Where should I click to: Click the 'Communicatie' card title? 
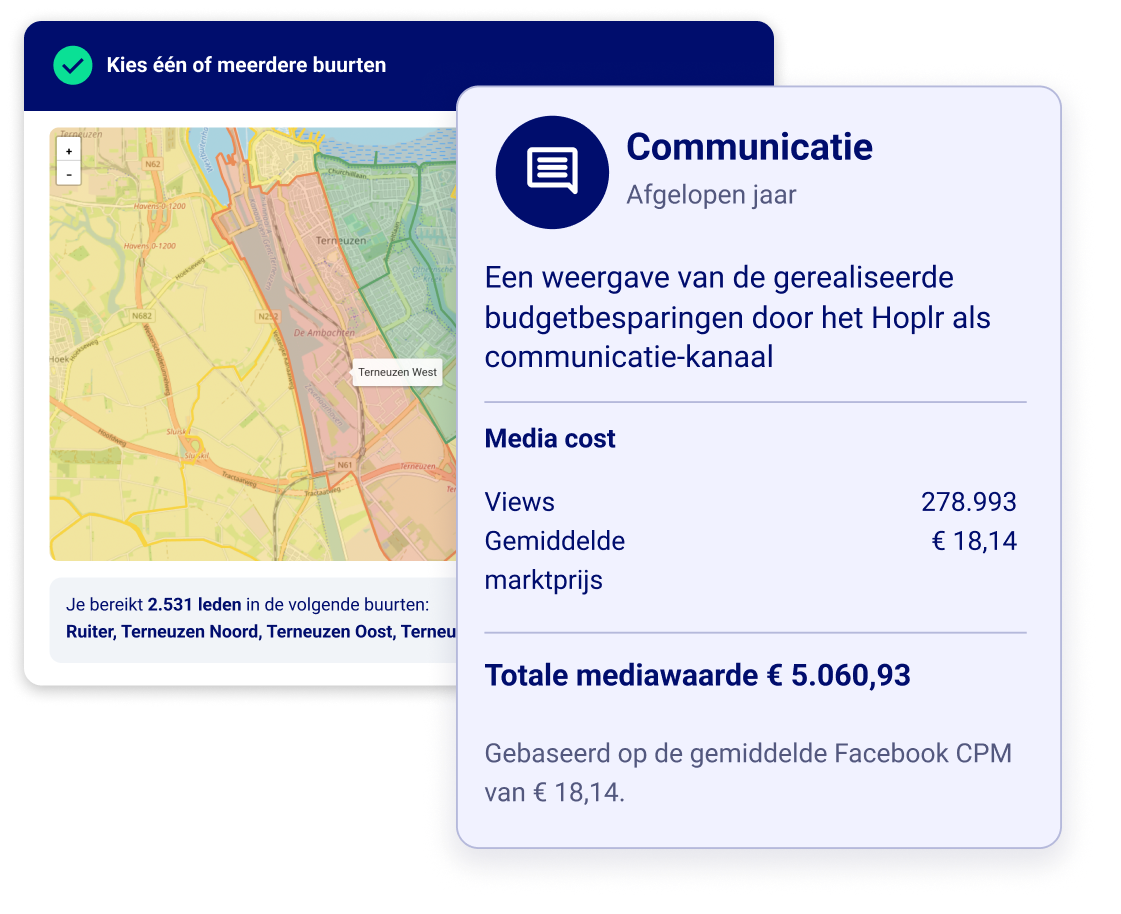[x=749, y=147]
